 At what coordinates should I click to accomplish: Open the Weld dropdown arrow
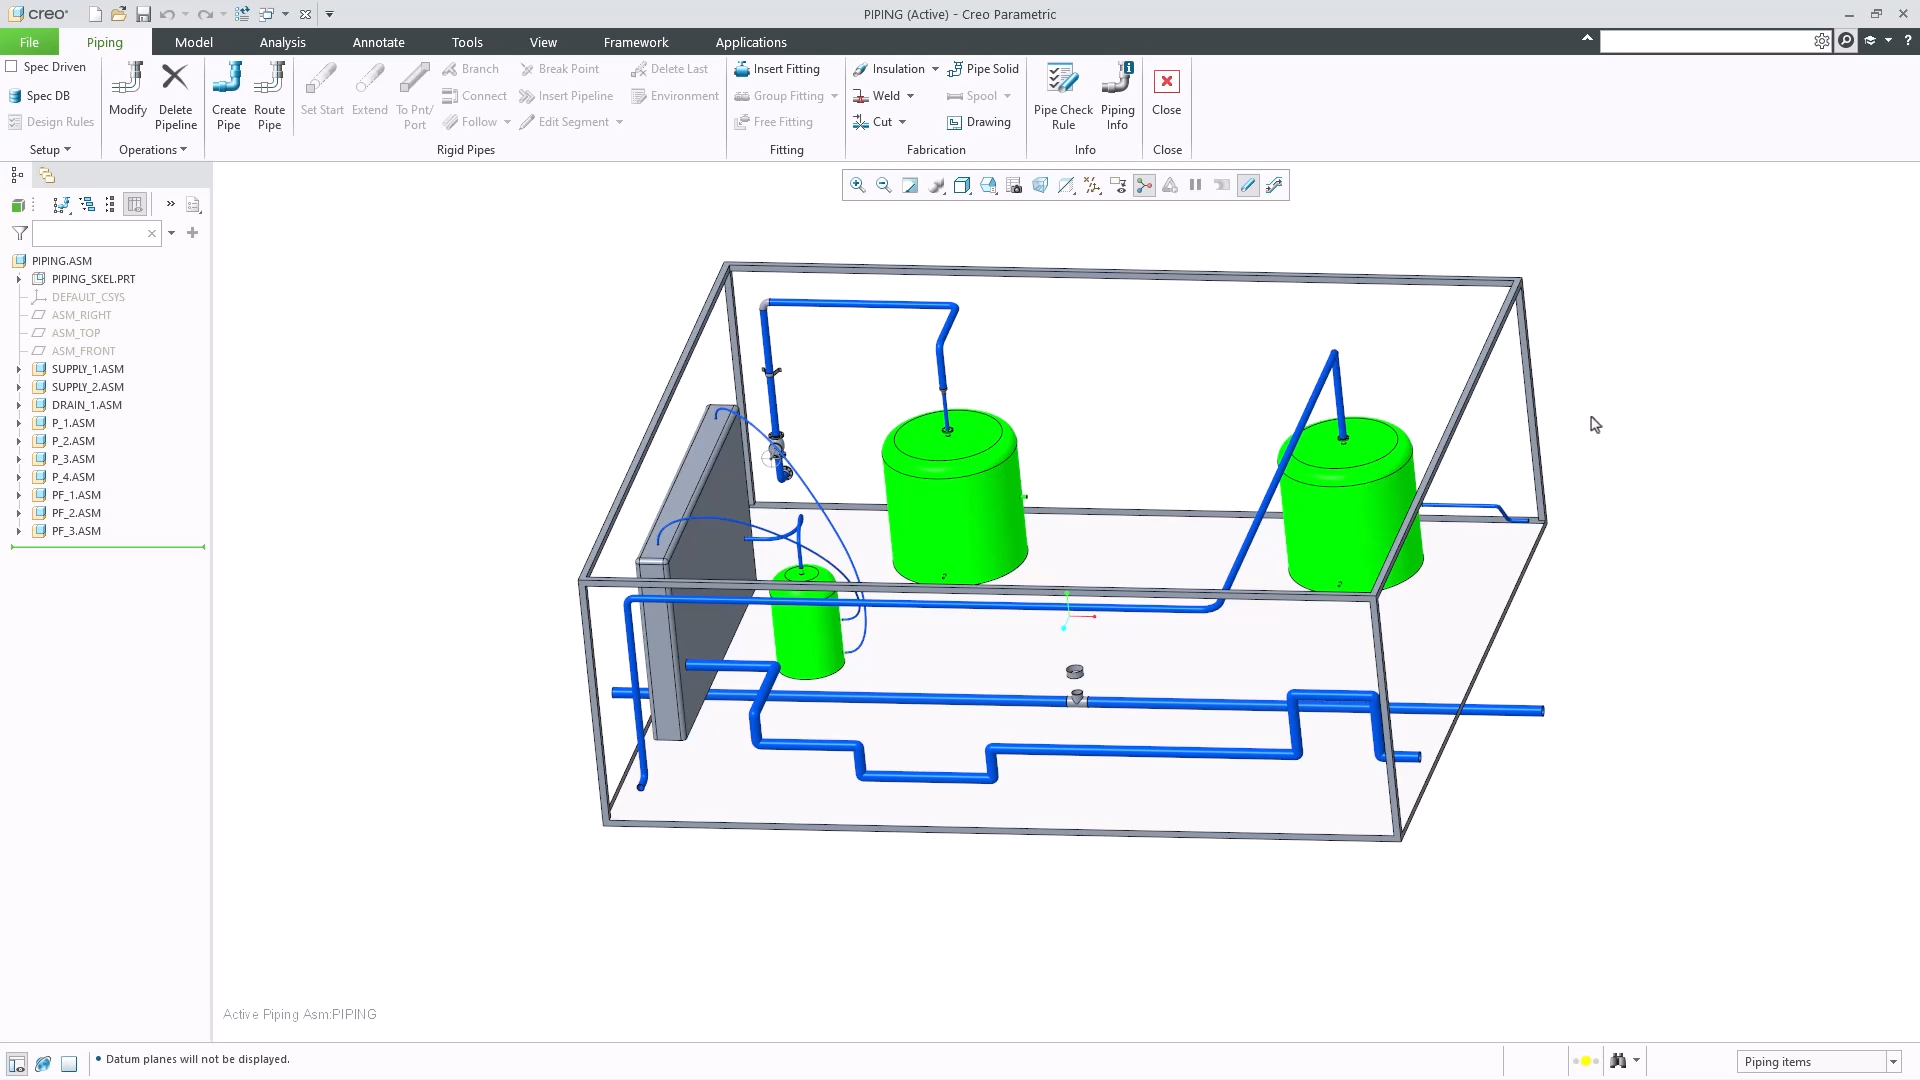pos(910,96)
